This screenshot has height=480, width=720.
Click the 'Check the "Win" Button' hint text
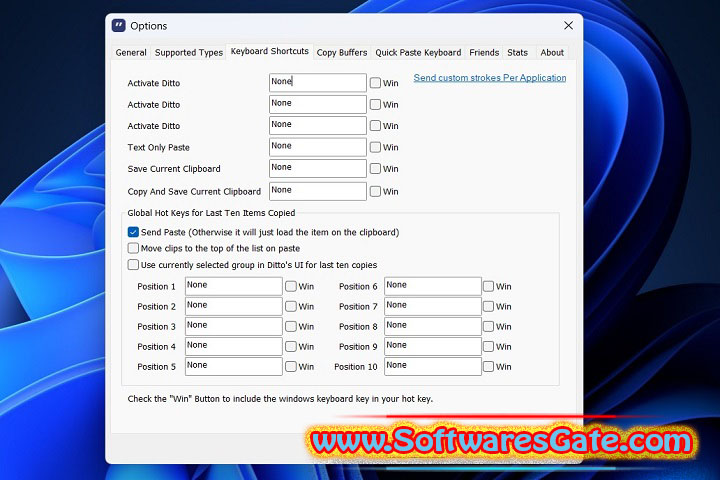[x=280, y=399]
